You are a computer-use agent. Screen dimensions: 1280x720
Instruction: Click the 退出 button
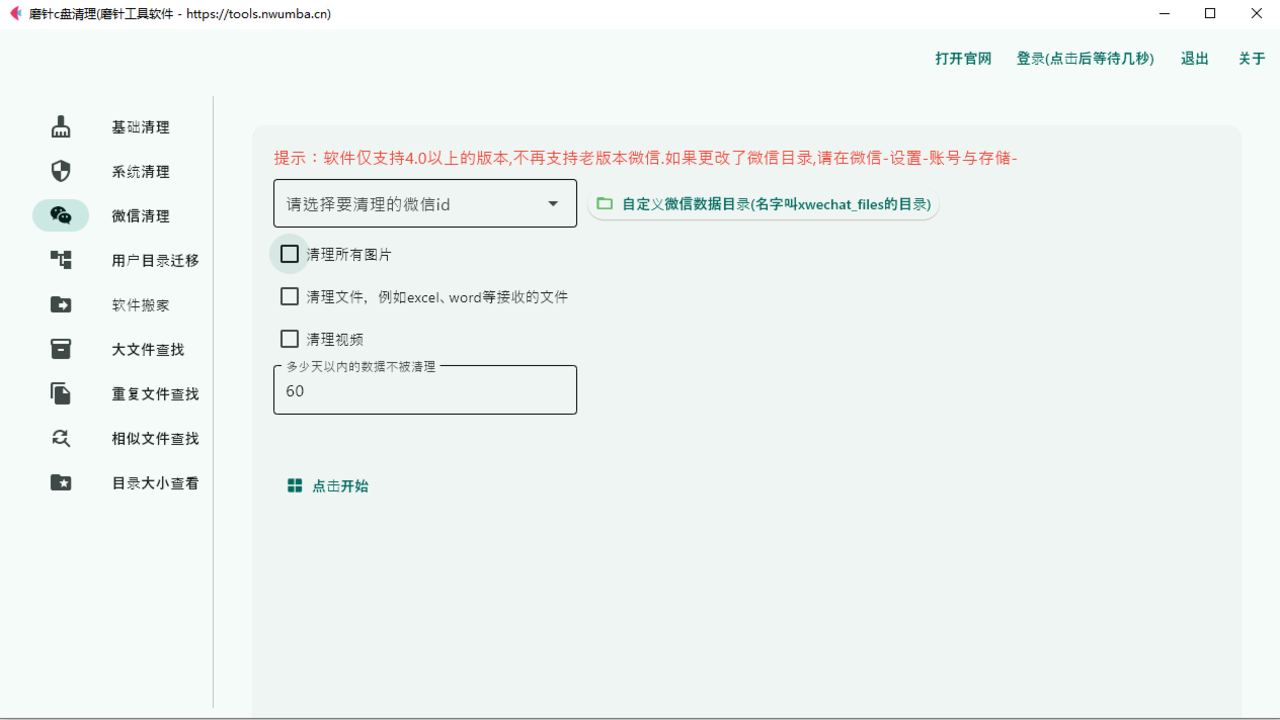pyautogui.click(x=1195, y=58)
